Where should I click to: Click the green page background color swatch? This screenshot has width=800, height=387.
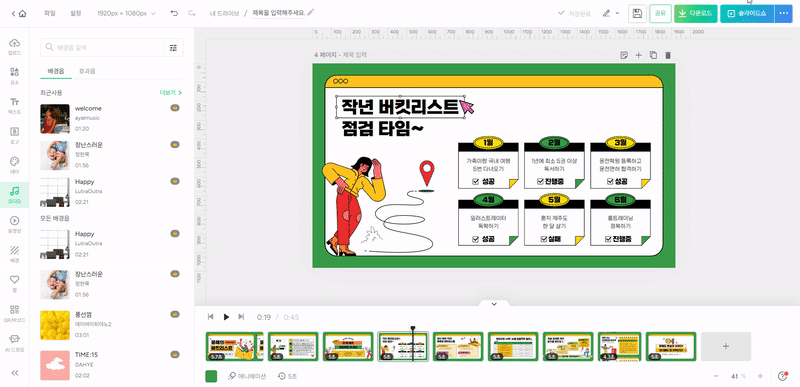click(211, 376)
